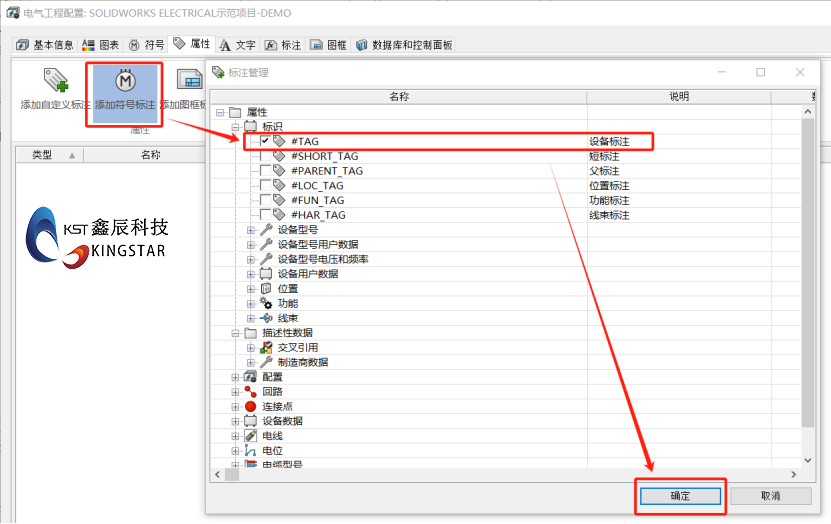Open the 数据库和控制面板 tab
The height and width of the screenshot is (524, 831).
tap(403, 45)
